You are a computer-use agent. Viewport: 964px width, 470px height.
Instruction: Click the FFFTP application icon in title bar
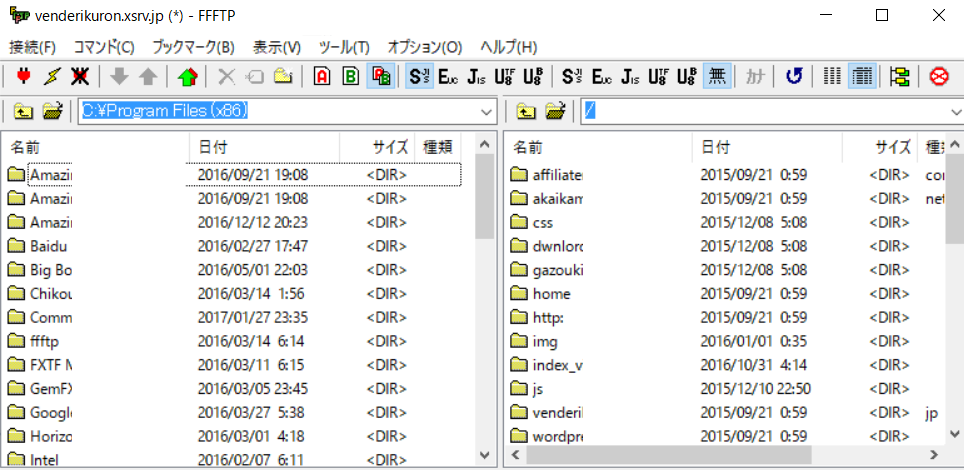point(19,15)
